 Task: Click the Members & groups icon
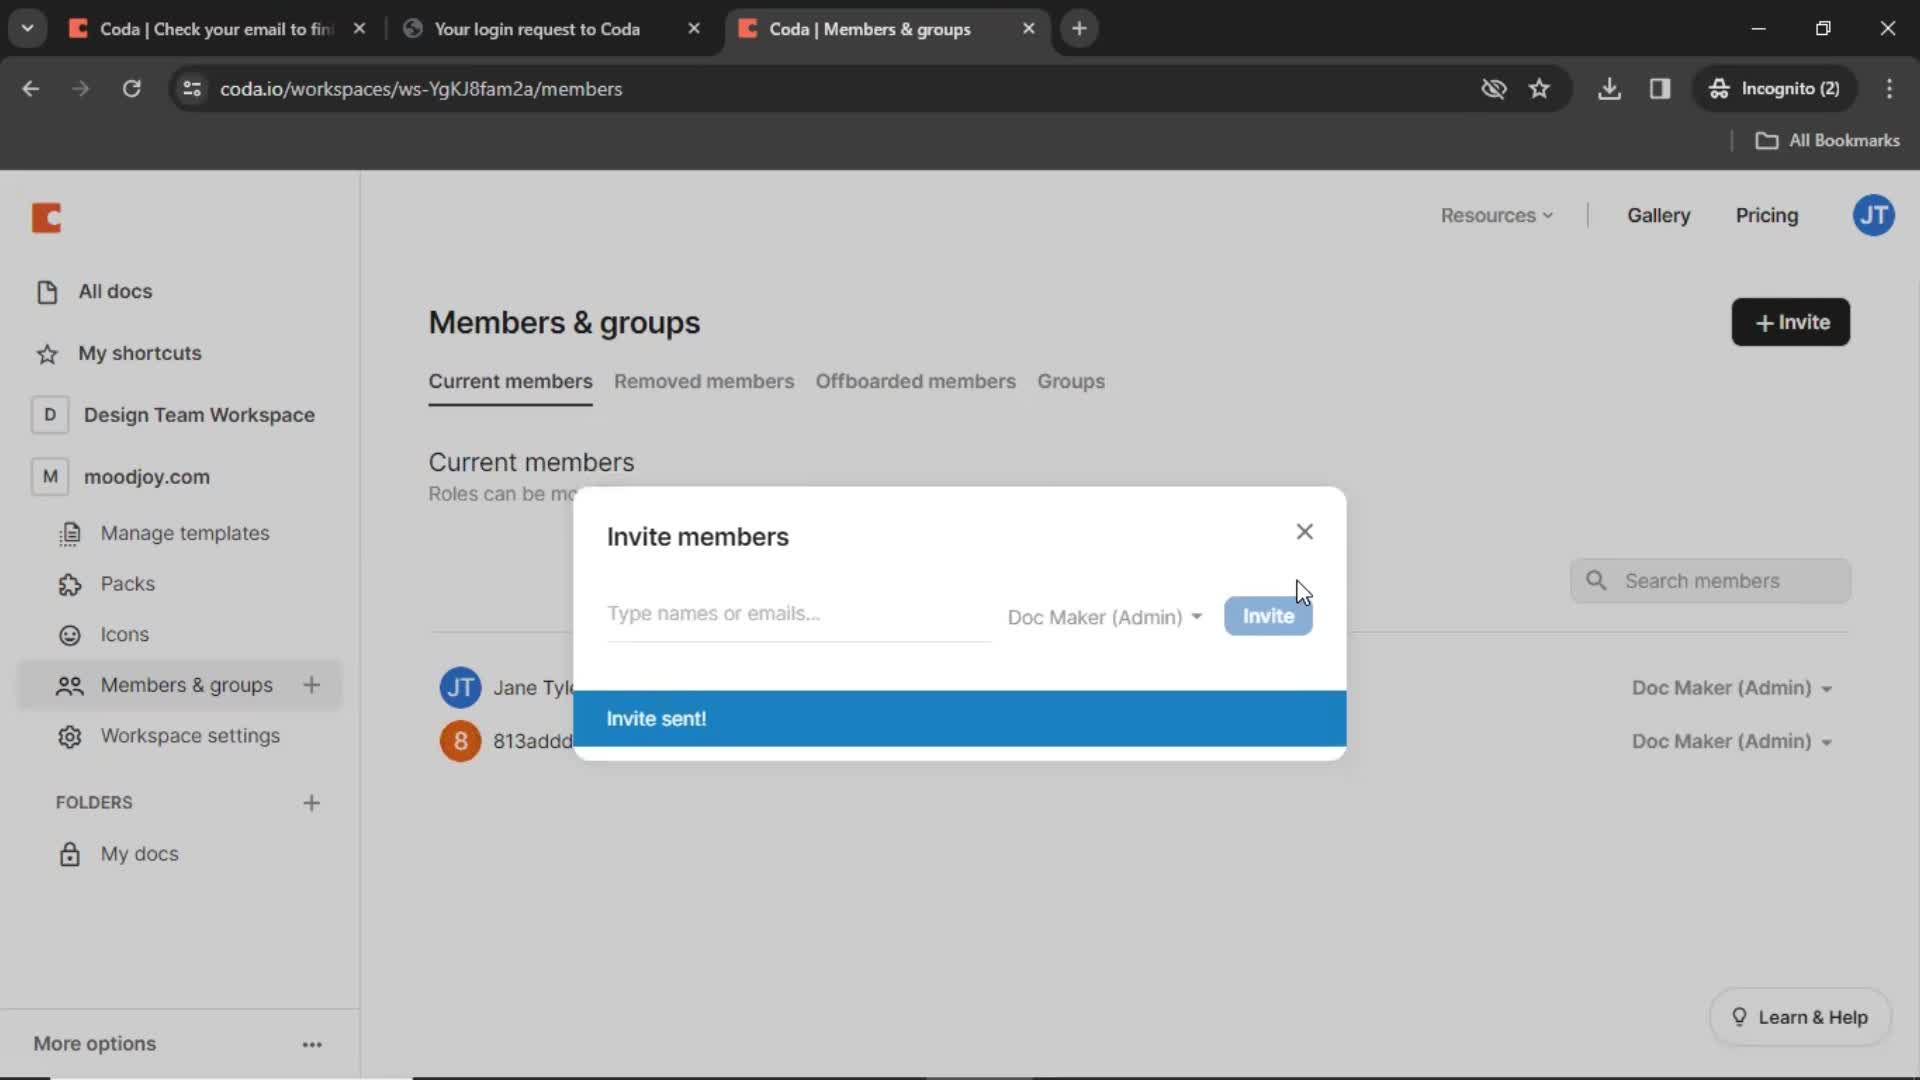click(69, 684)
